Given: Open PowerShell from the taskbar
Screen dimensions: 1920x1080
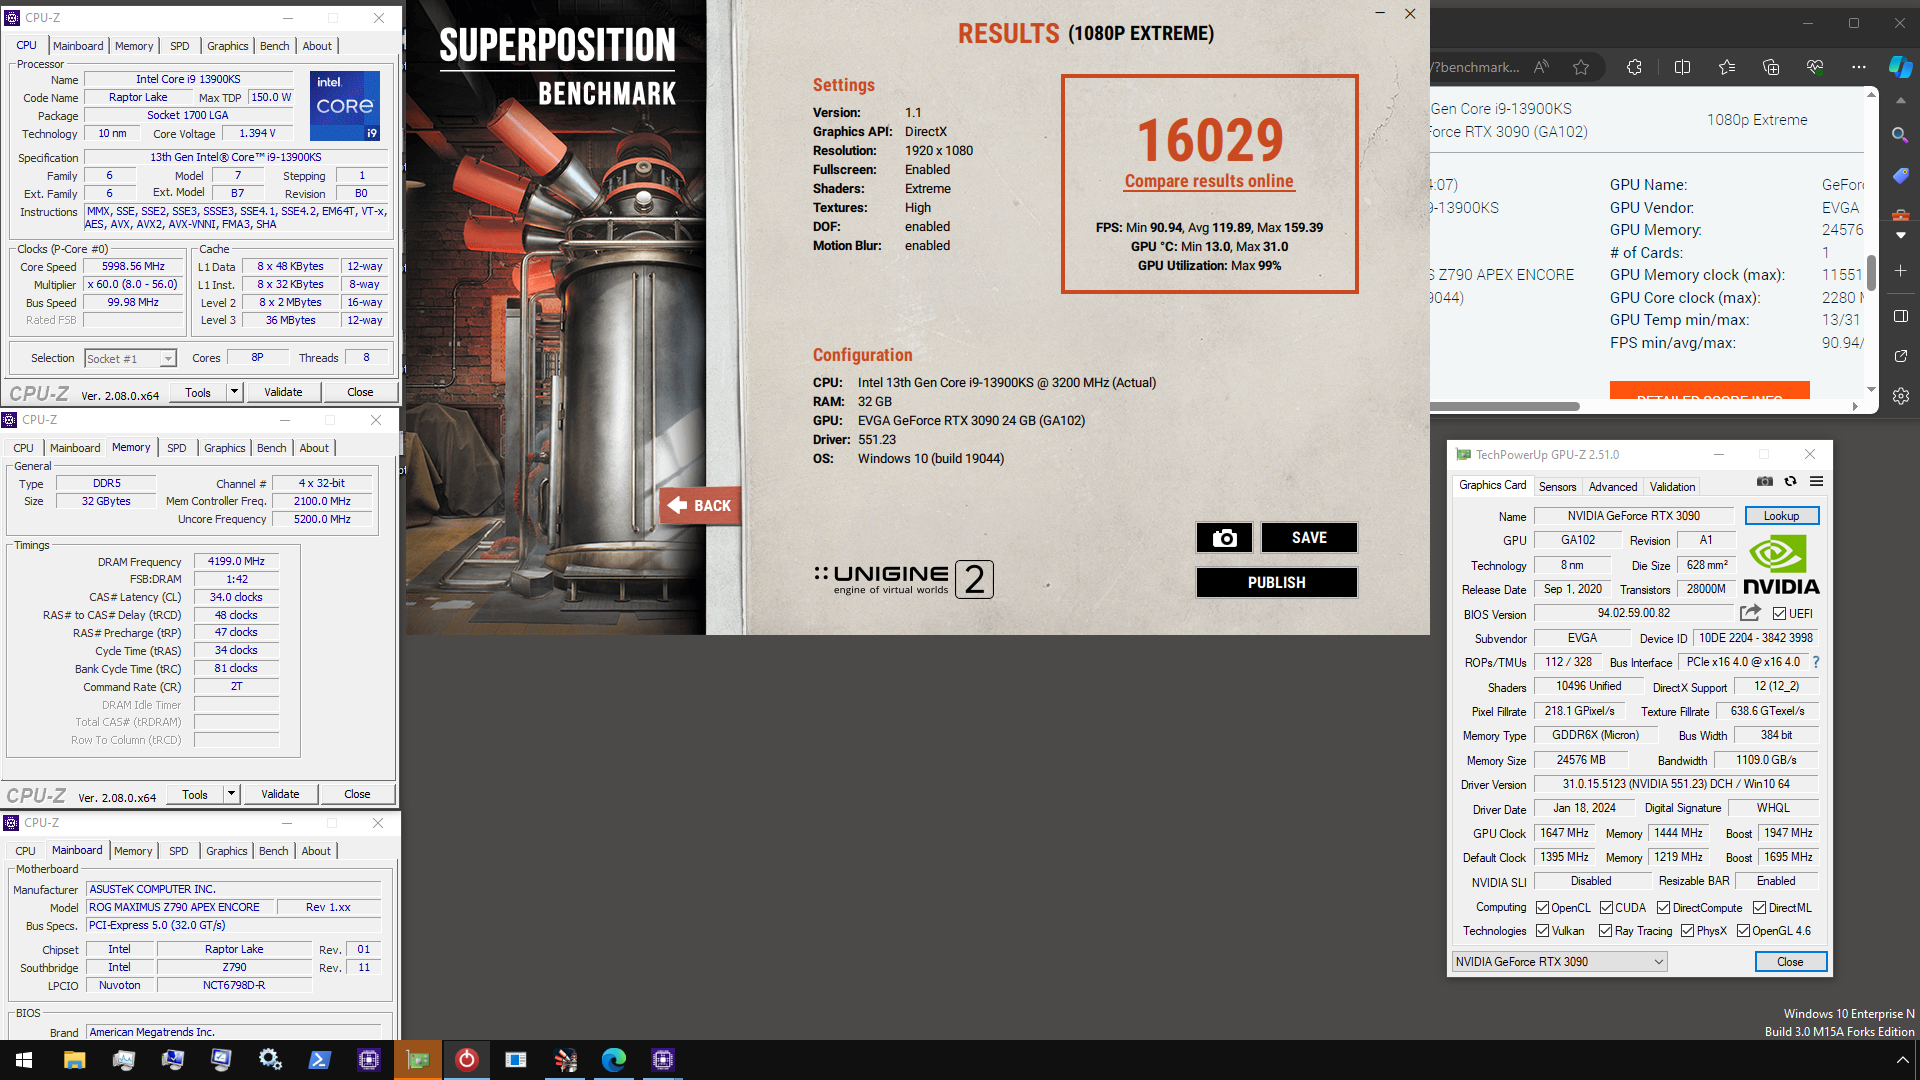Looking at the screenshot, I should point(319,1060).
